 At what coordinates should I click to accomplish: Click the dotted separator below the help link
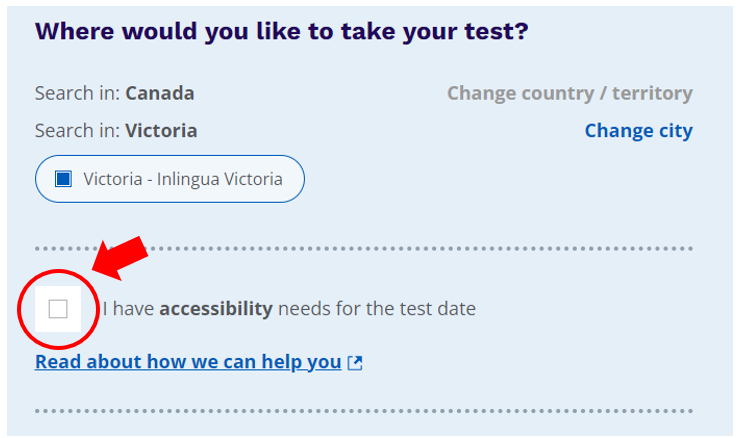tap(400, 411)
